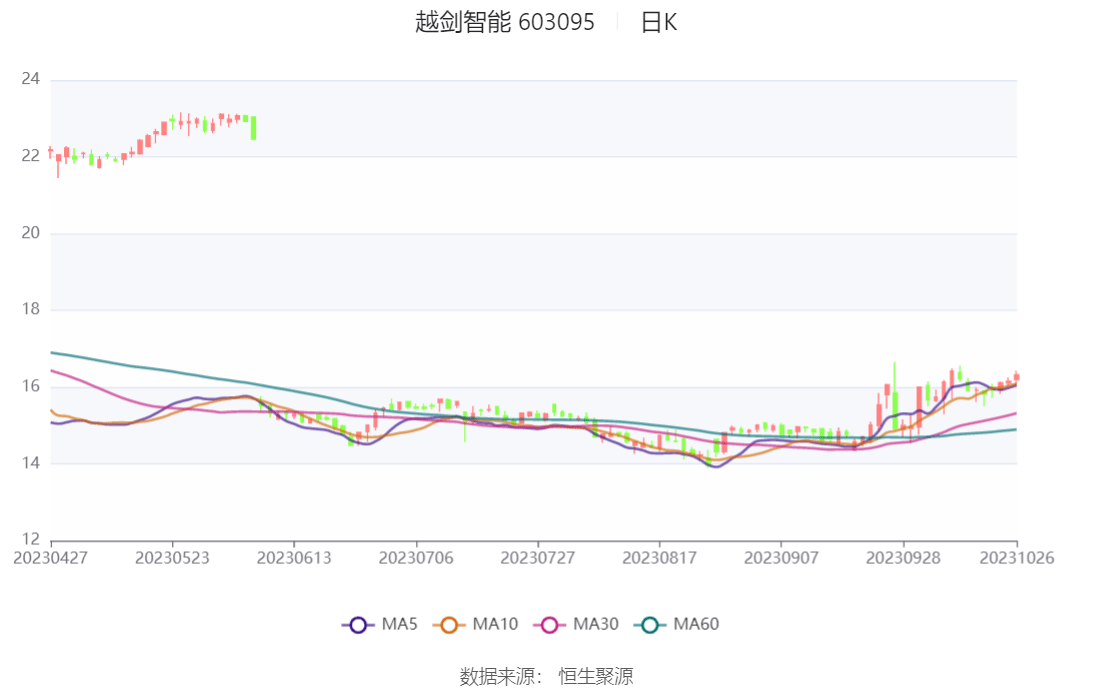This screenshot has height=689, width=1093.
Task: Select the final date label 20231026
Action: [x=1016, y=558]
